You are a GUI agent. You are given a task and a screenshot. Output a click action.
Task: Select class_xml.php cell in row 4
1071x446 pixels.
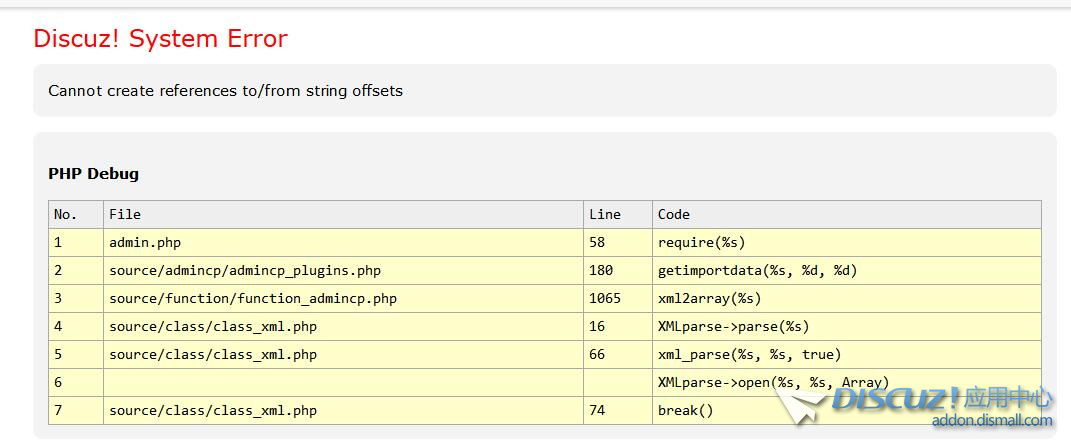click(x=344, y=326)
